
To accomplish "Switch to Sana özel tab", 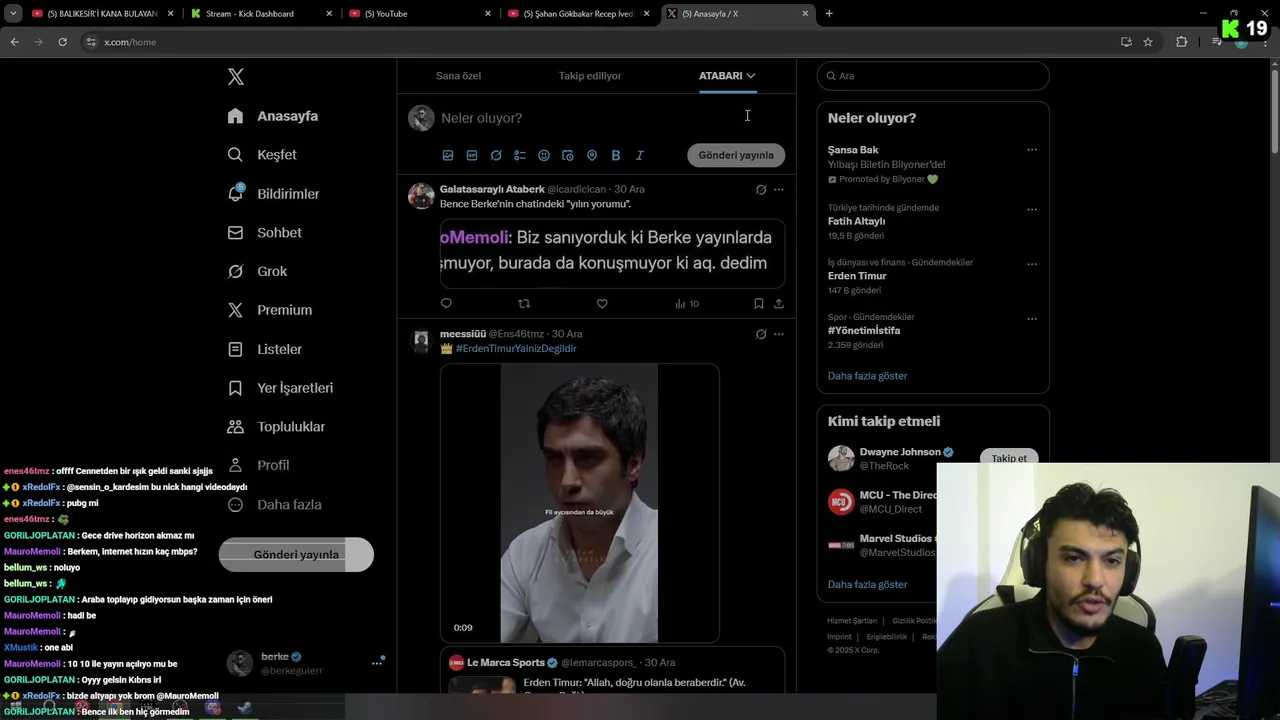I will (x=458, y=76).
